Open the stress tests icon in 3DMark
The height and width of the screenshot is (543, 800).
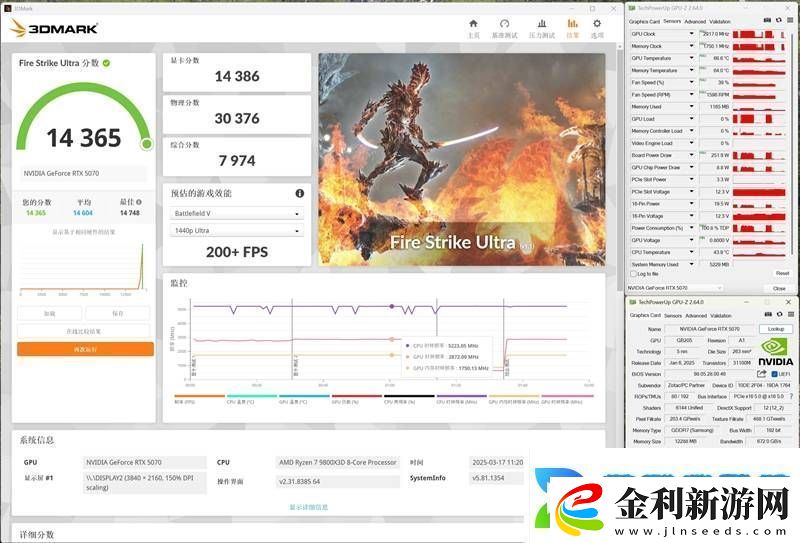coord(542,23)
